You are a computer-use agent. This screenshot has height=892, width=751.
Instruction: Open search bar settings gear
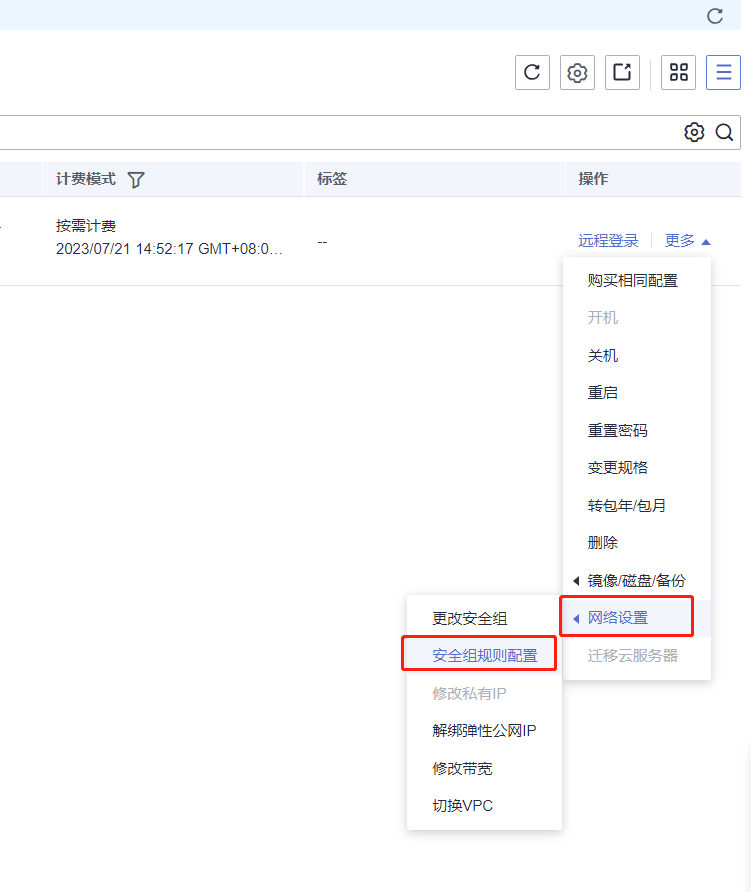pos(694,132)
